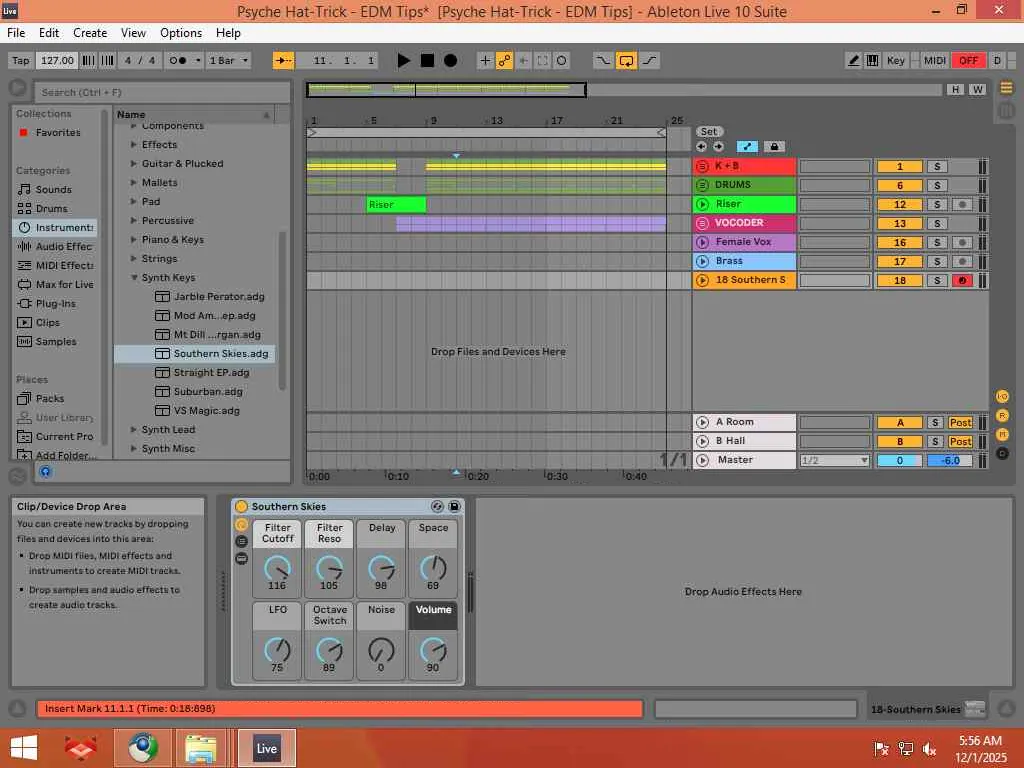Enable Key Map Mode
This screenshot has height=768, width=1024.
coord(895,61)
